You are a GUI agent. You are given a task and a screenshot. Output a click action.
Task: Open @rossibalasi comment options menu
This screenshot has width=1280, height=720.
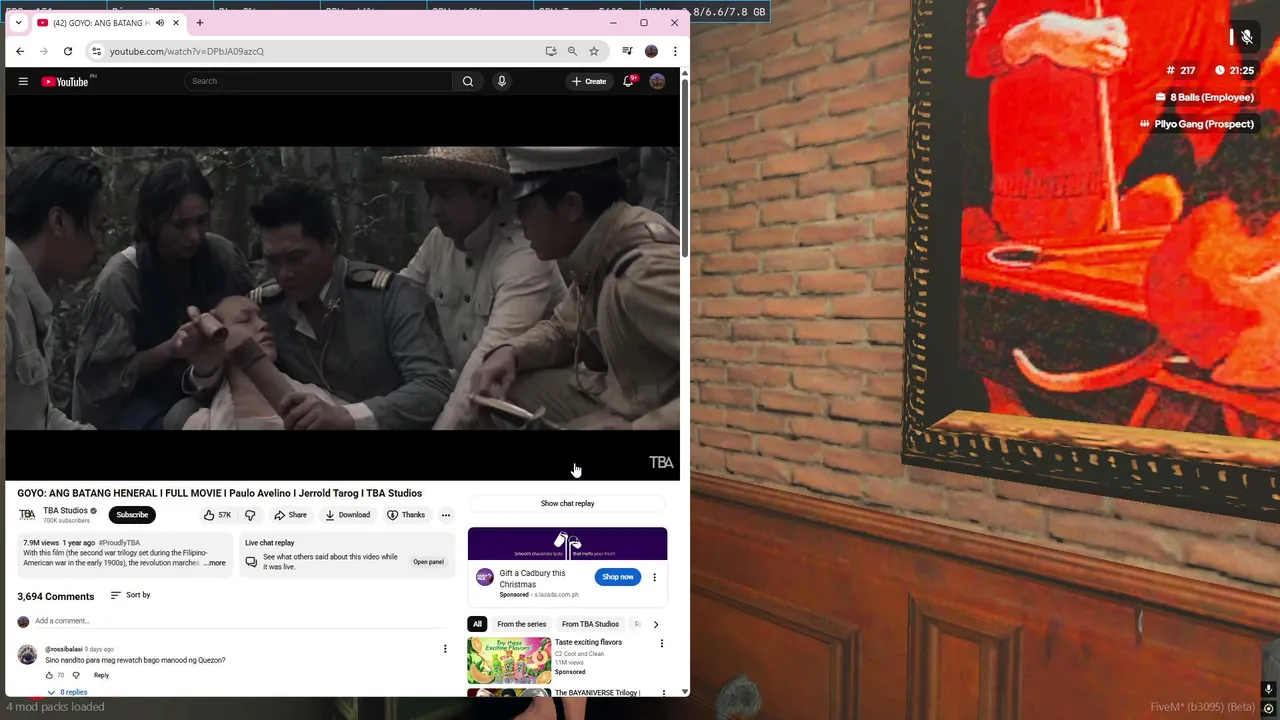[x=445, y=649]
